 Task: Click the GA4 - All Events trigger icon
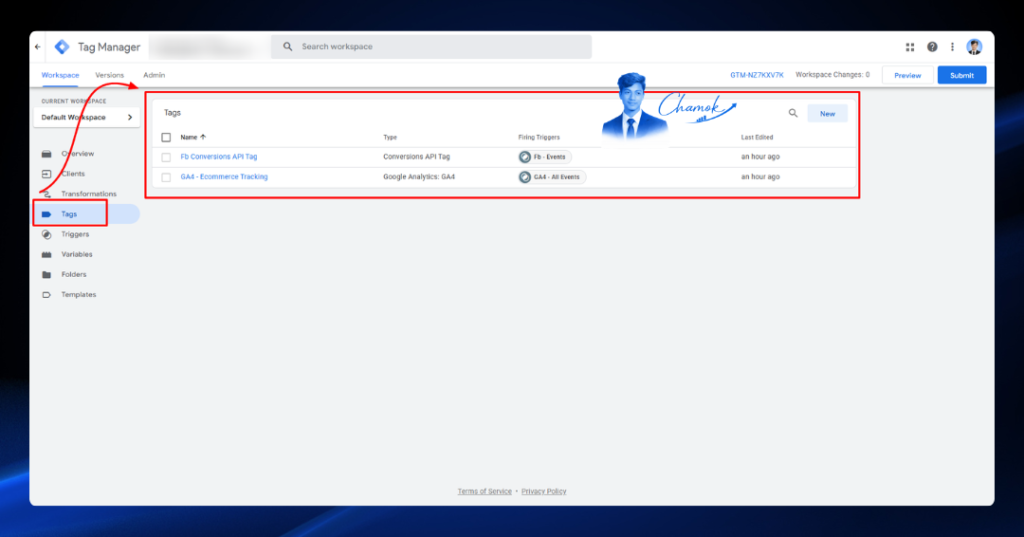tap(524, 177)
